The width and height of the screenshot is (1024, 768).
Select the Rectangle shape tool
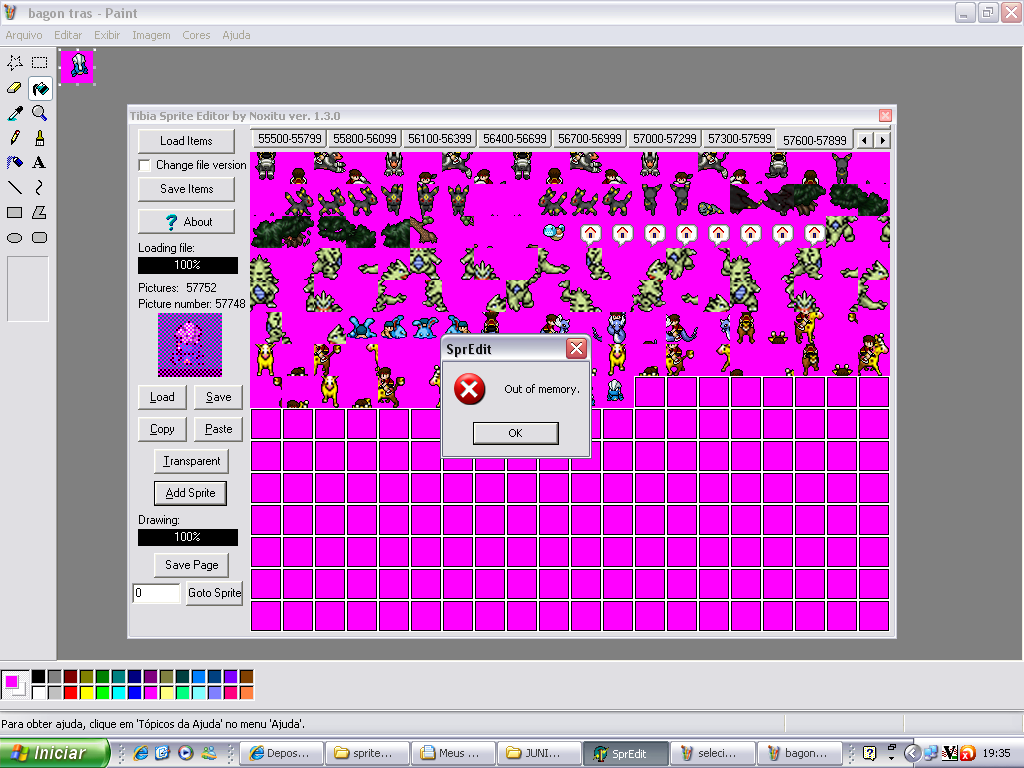pos(15,212)
